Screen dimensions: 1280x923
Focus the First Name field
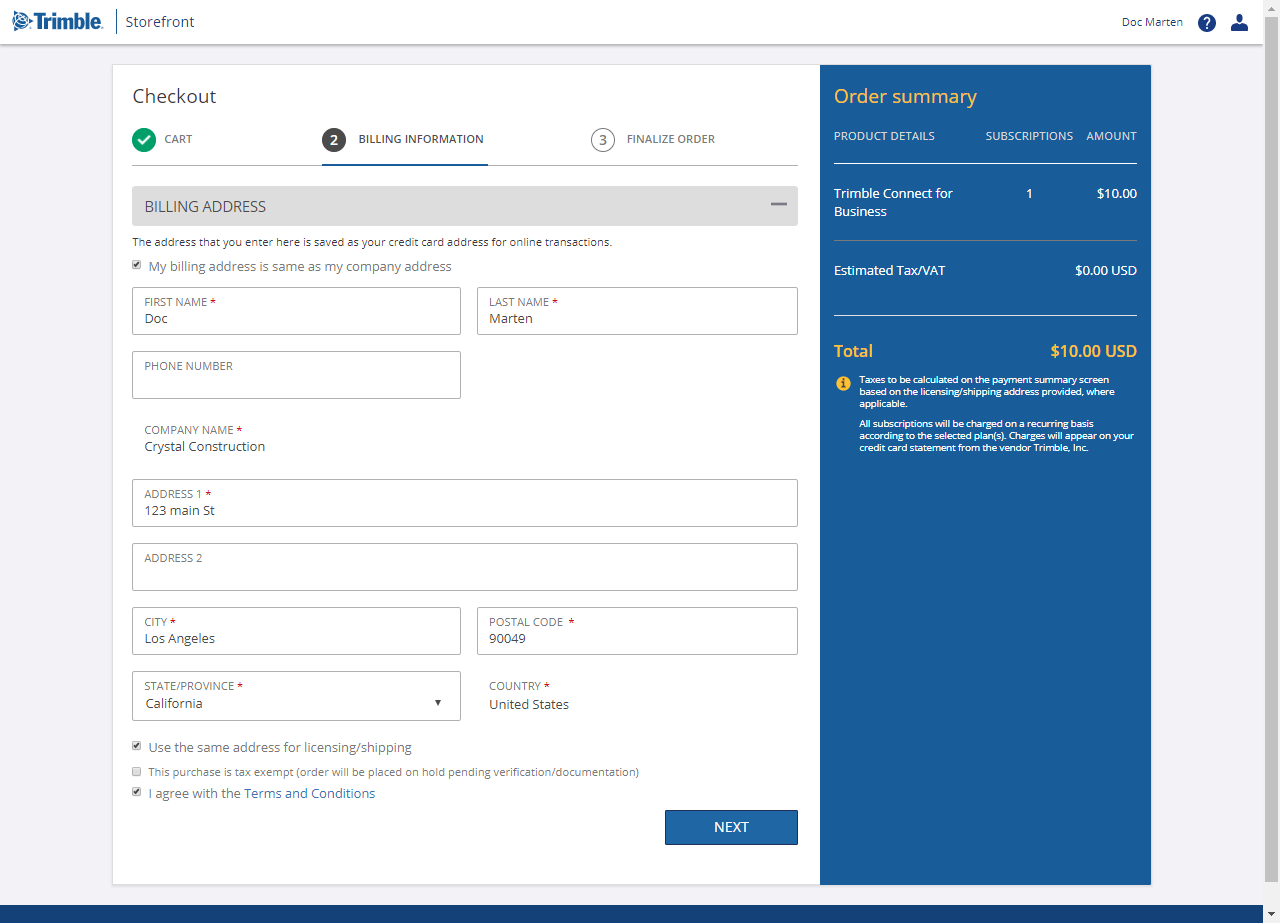coord(296,311)
